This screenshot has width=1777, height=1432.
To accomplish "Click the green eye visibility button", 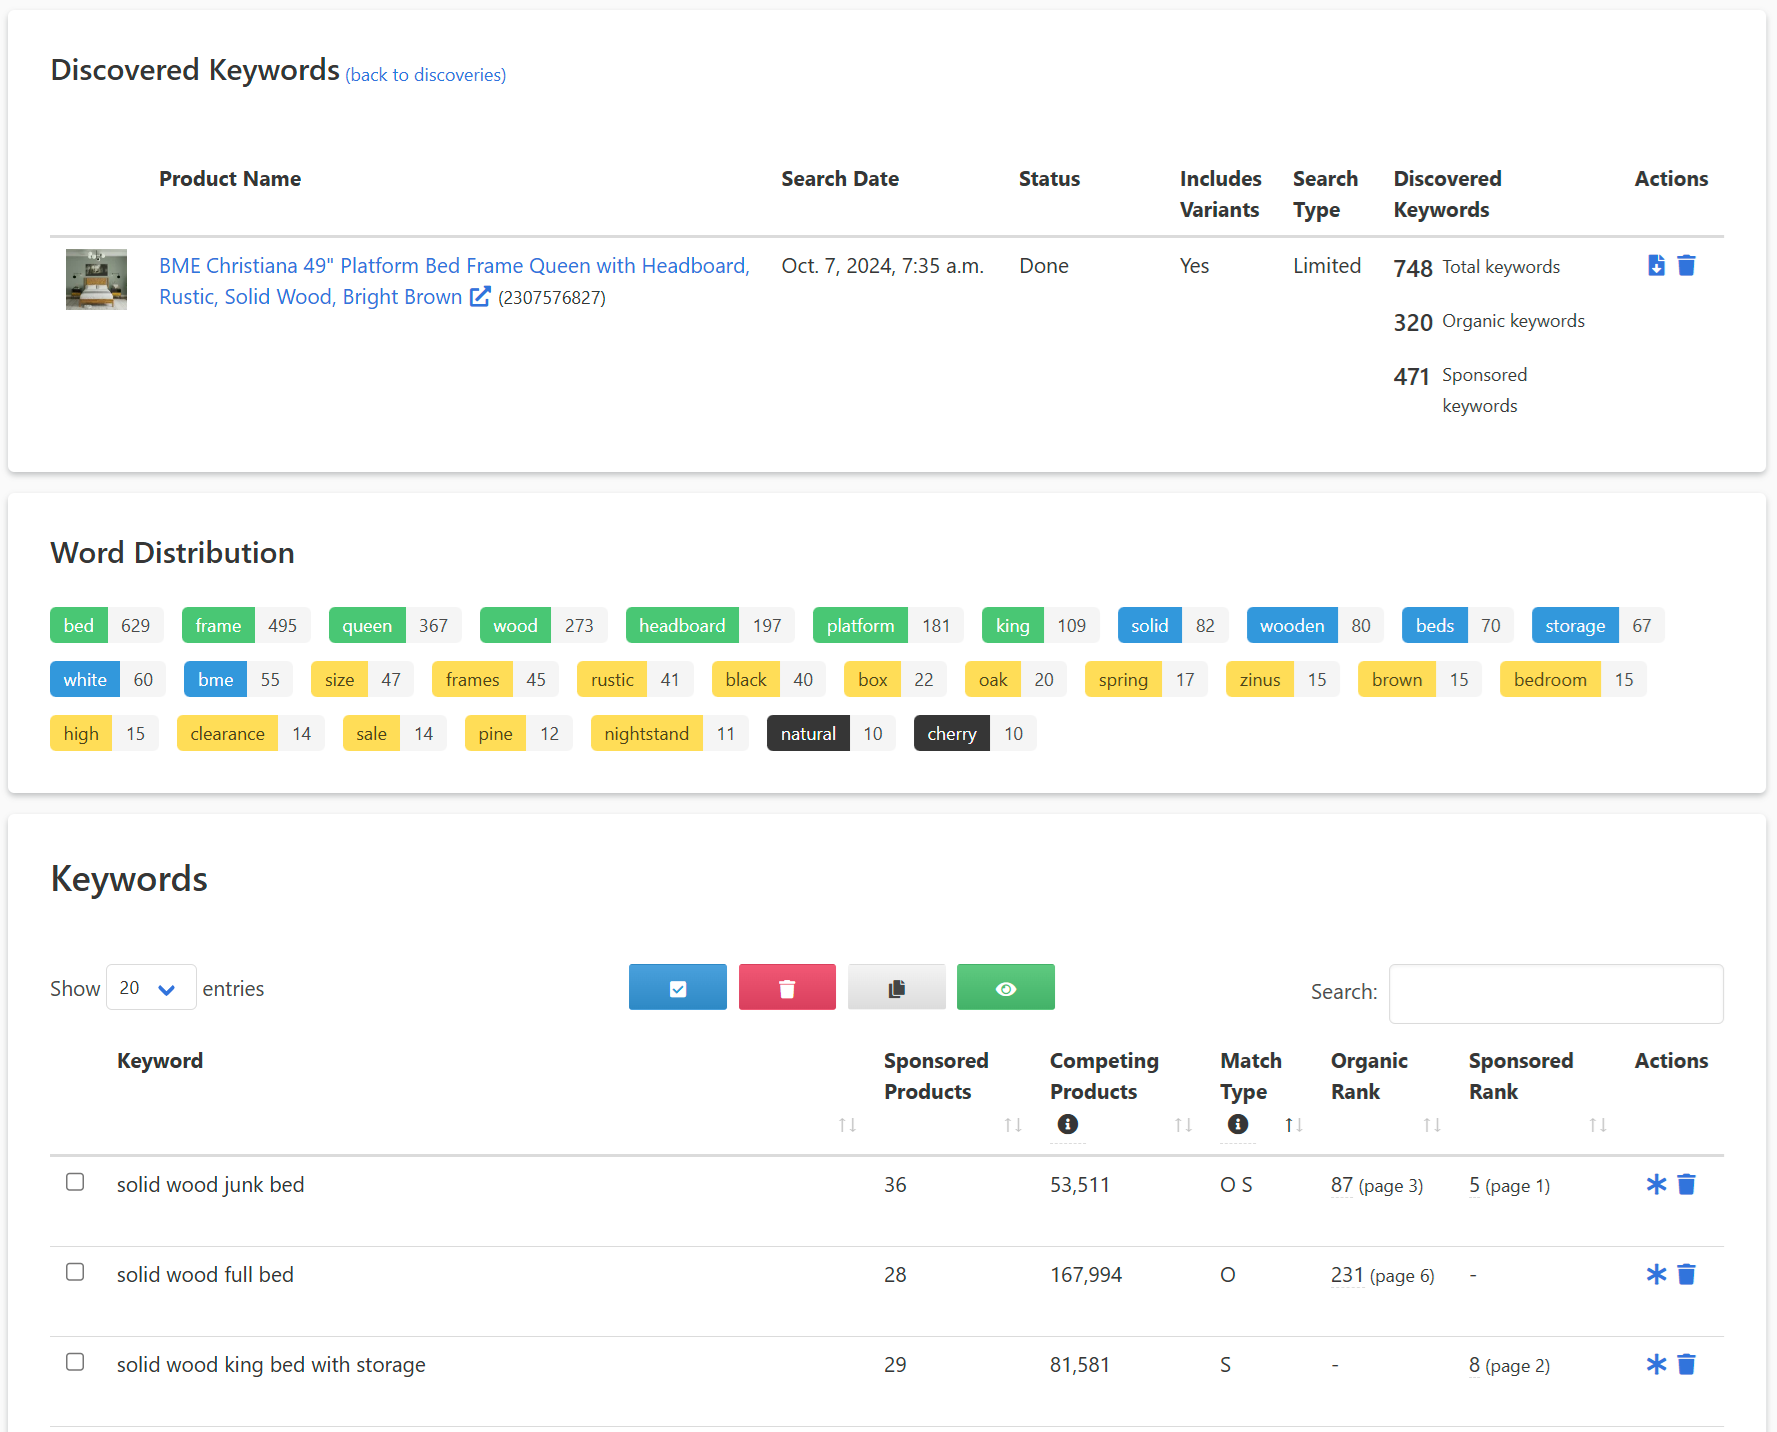I will [1005, 988].
